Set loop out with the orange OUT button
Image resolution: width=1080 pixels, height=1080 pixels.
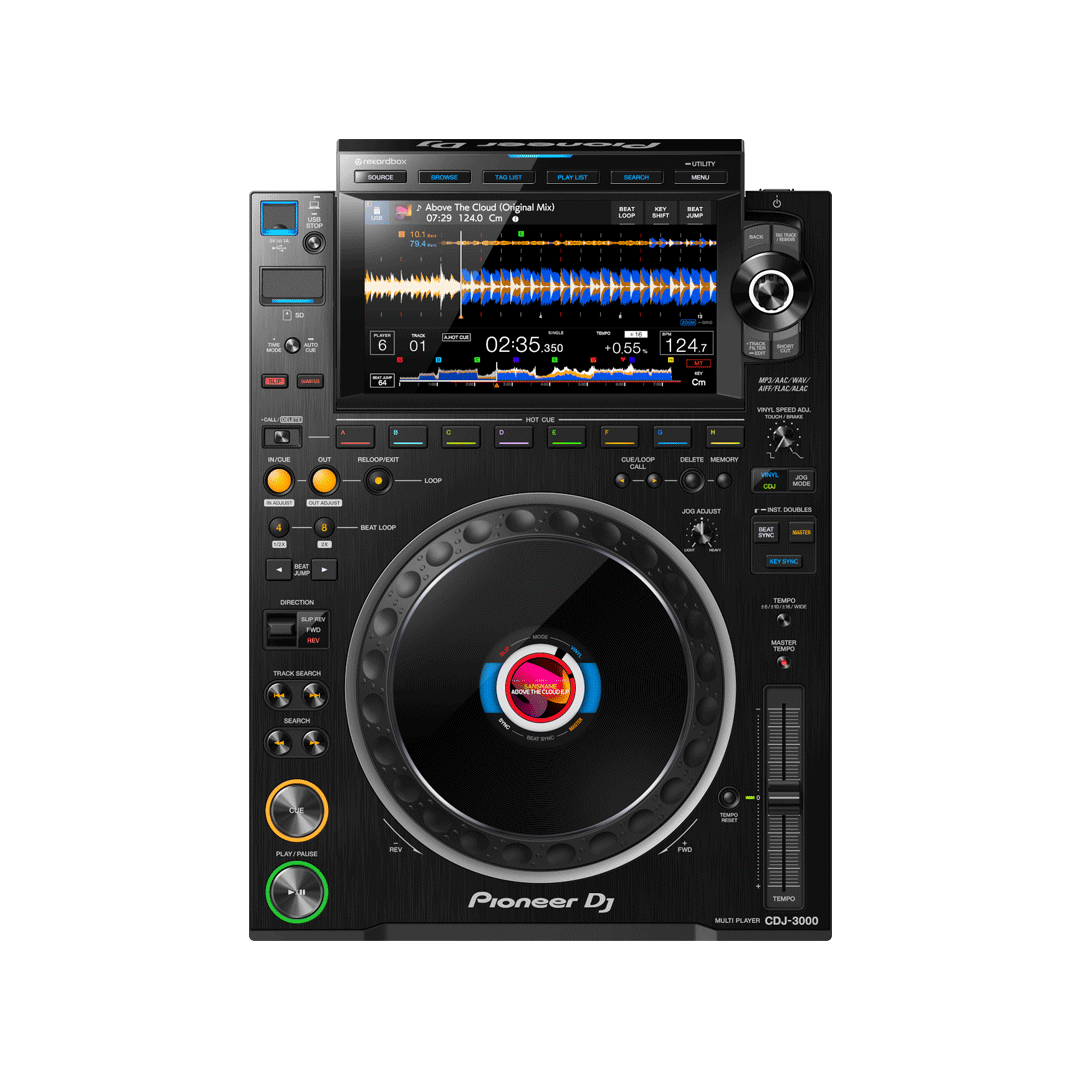(324, 481)
